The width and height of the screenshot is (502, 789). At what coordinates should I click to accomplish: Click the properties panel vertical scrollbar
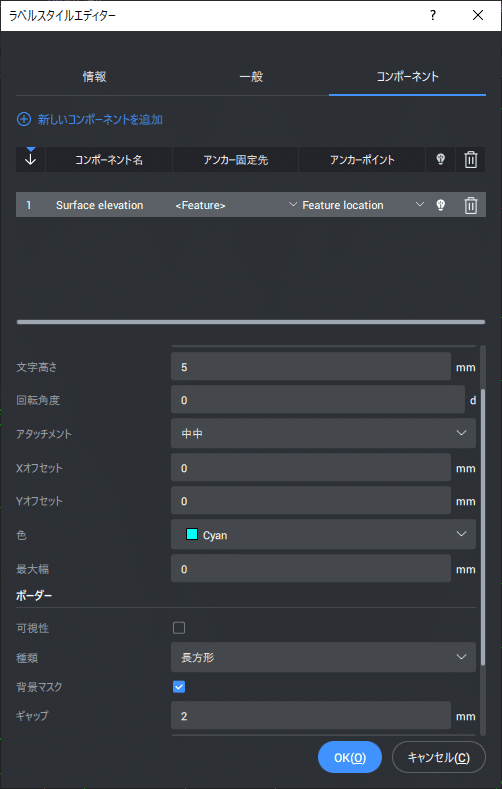click(483, 527)
